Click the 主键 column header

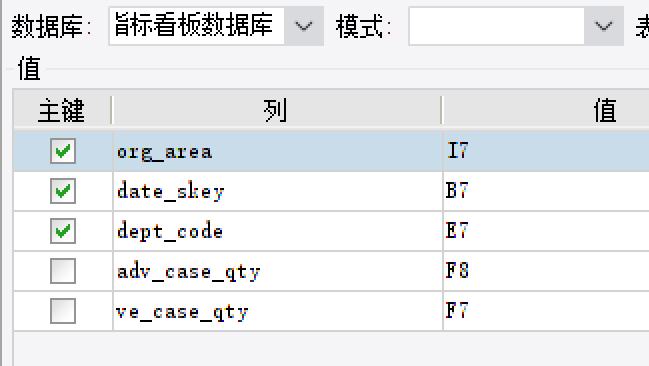pos(62,110)
